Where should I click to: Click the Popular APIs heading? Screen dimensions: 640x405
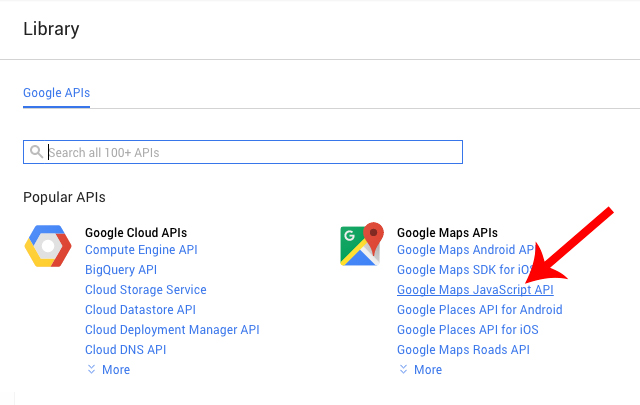64,197
